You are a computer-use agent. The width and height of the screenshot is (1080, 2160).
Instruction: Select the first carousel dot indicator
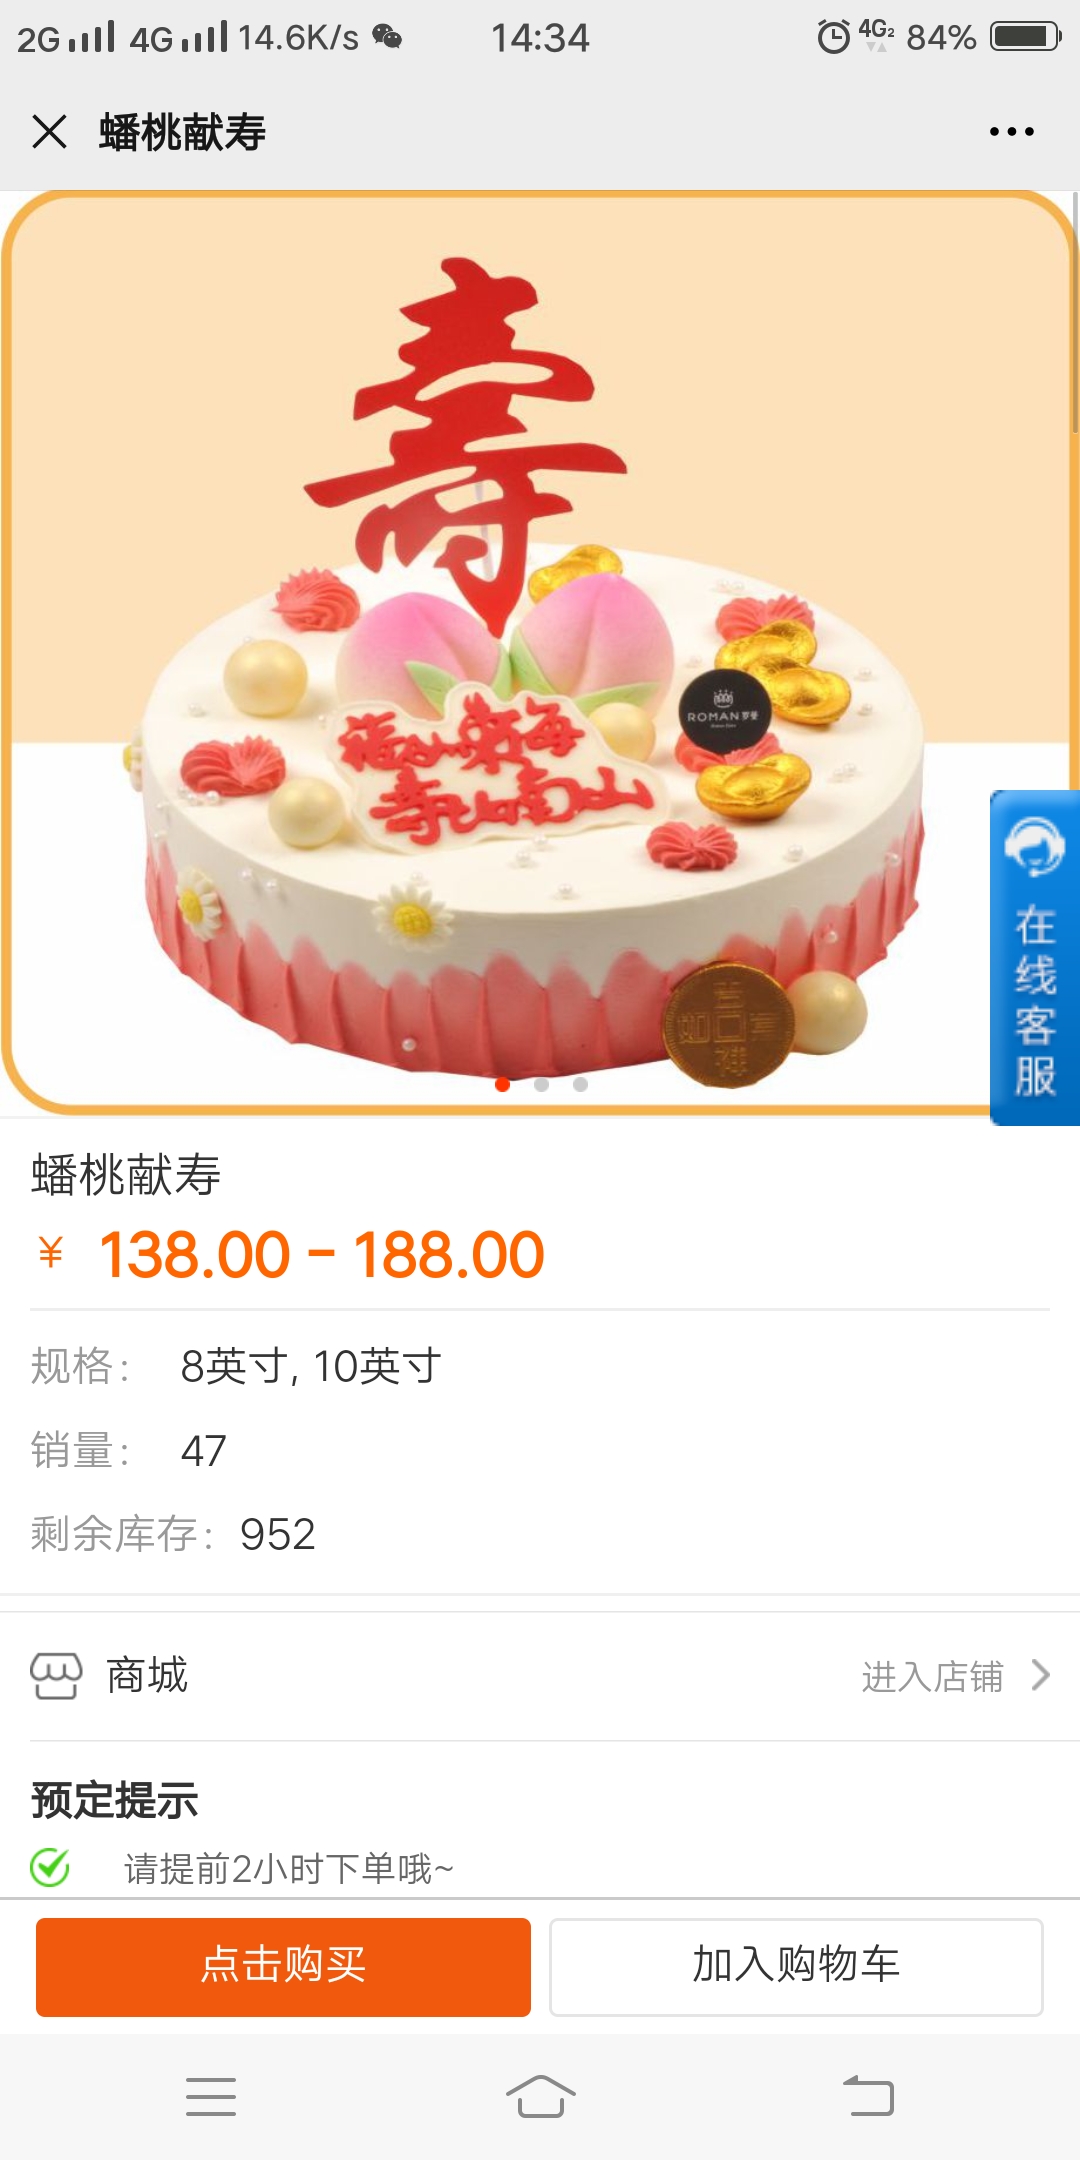click(503, 1084)
